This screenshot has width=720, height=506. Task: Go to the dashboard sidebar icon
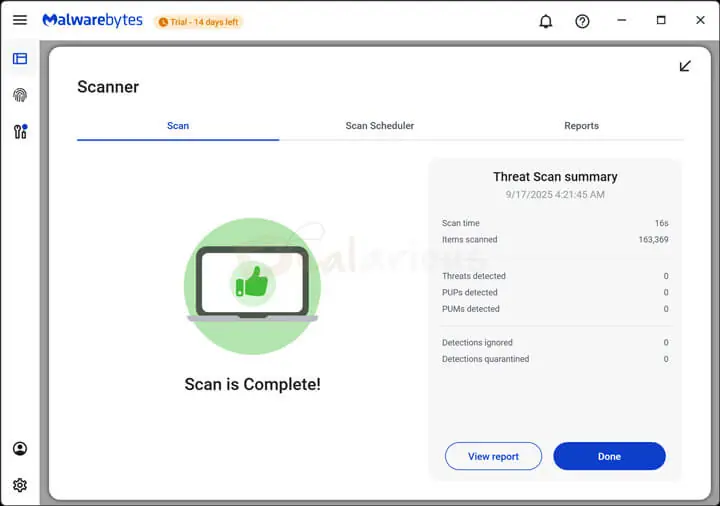click(20, 59)
